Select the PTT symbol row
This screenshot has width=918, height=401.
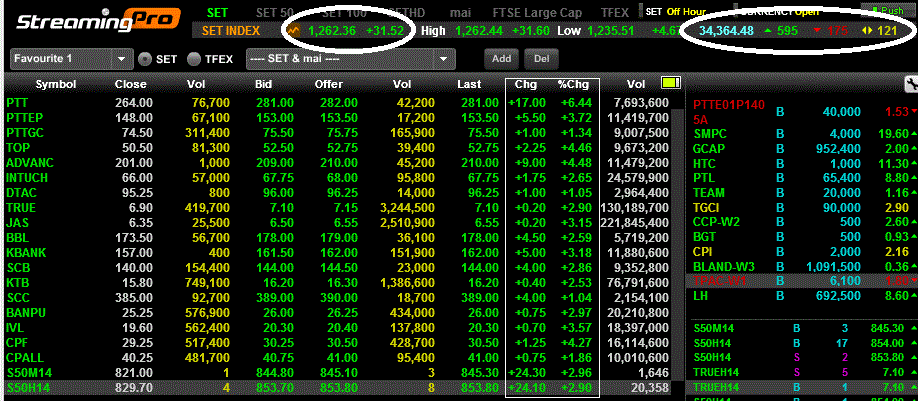(x=337, y=103)
